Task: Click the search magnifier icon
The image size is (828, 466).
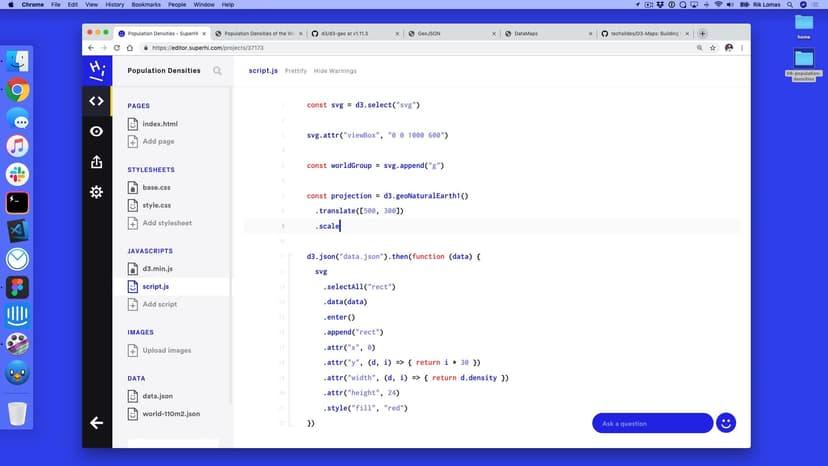Action: click(218, 71)
